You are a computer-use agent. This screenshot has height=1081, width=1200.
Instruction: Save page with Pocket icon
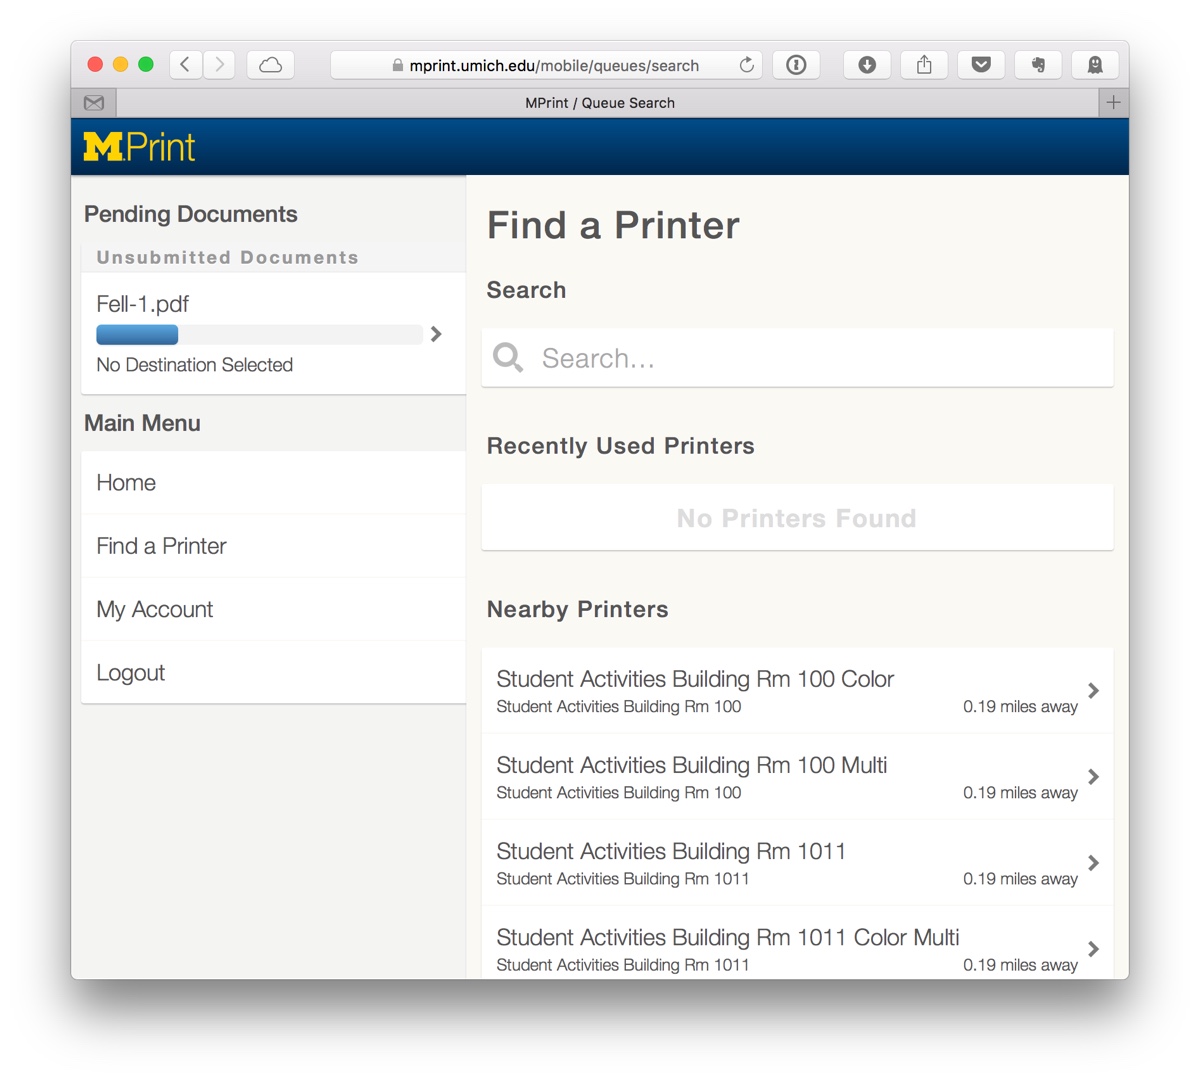click(x=981, y=65)
